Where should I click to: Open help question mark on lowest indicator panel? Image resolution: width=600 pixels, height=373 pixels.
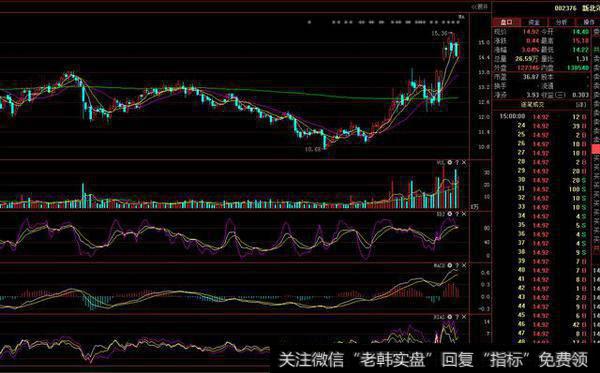[x=457, y=317]
